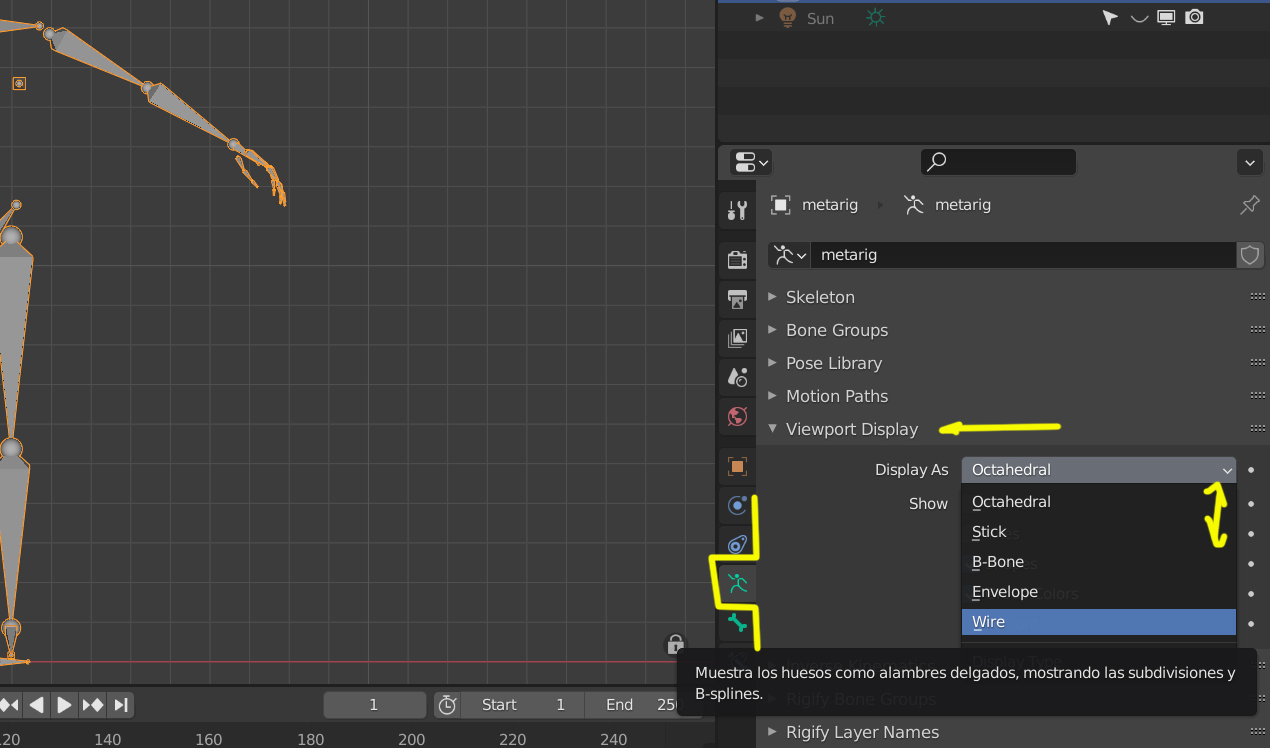1270x748 pixels.
Task: Open the Physics properties tab
Action: tap(737, 505)
